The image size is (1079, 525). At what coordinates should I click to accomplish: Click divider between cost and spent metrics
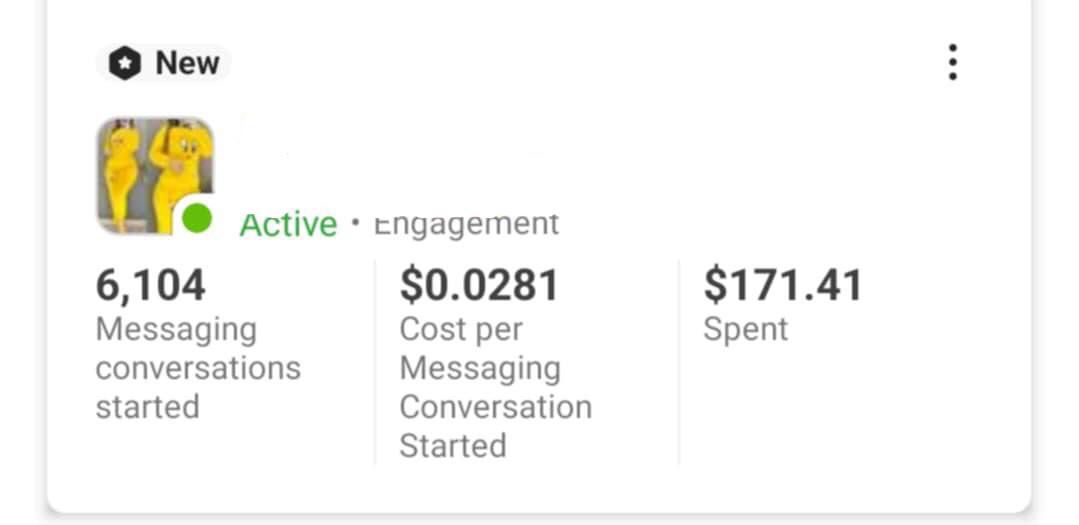click(x=679, y=362)
